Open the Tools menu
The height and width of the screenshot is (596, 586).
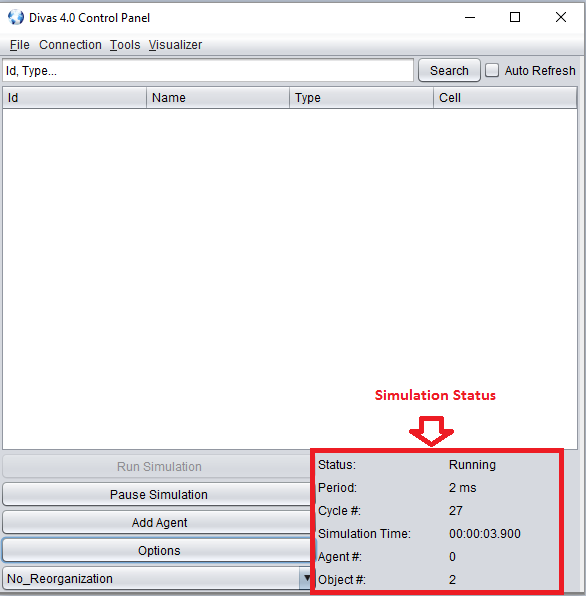125,45
